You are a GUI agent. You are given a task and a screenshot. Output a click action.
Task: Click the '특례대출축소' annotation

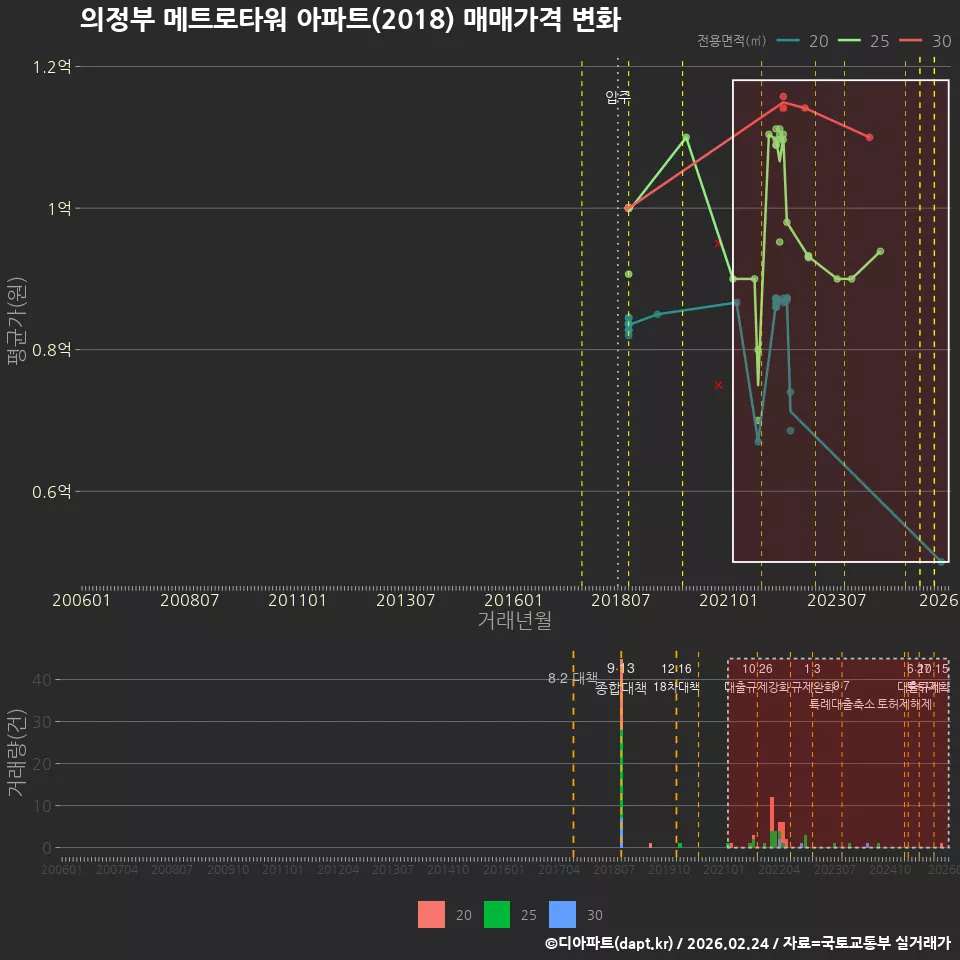(842, 704)
